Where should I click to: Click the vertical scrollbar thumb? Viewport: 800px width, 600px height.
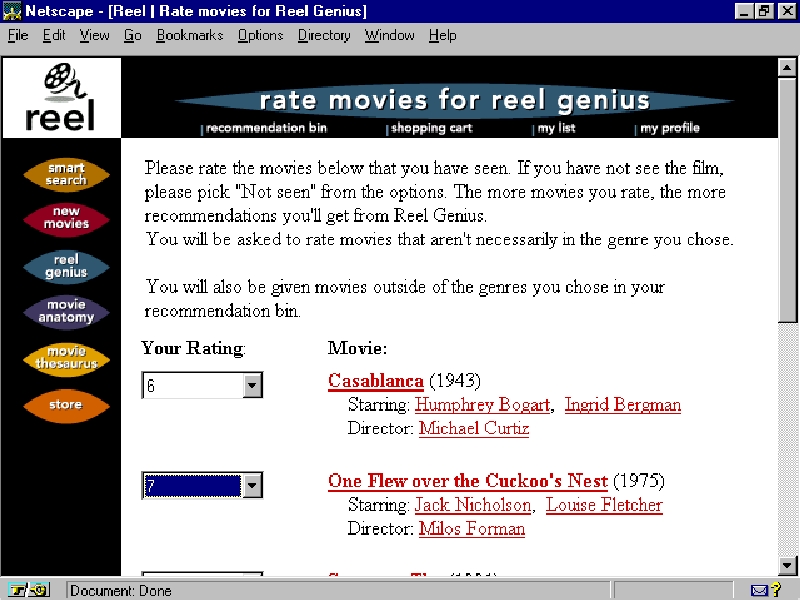tap(787, 199)
